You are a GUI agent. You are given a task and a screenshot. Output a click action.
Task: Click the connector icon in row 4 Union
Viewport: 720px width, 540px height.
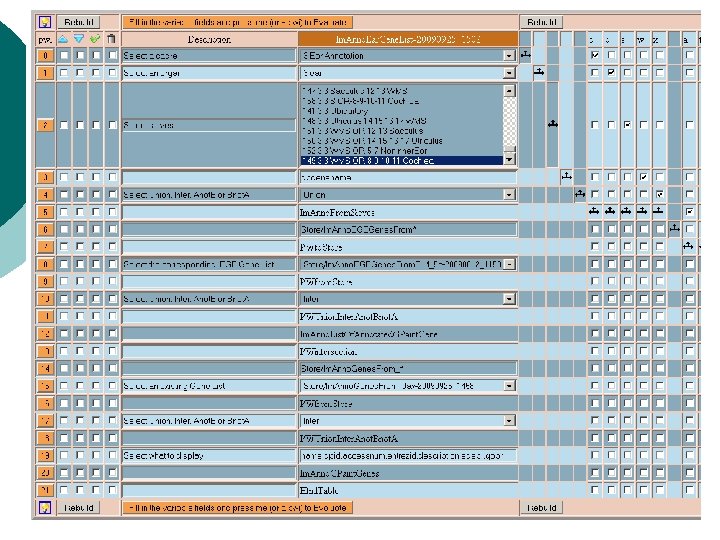click(580, 194)
